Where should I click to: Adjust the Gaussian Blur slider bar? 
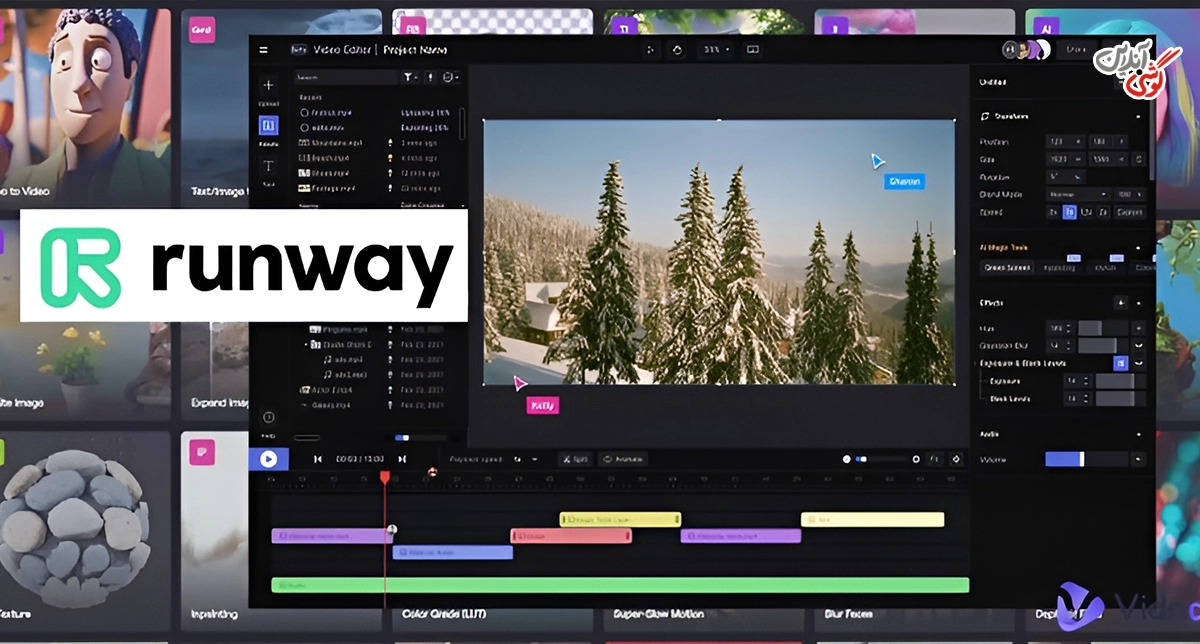pos(1103,345)
